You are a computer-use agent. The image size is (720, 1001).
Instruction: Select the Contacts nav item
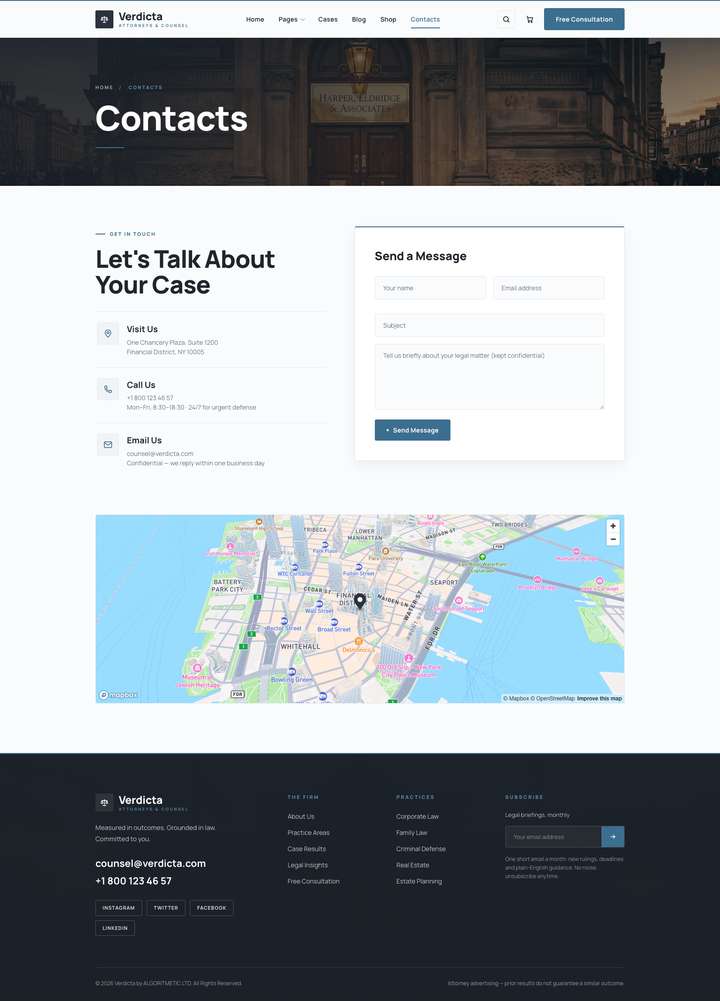[425, 19]
